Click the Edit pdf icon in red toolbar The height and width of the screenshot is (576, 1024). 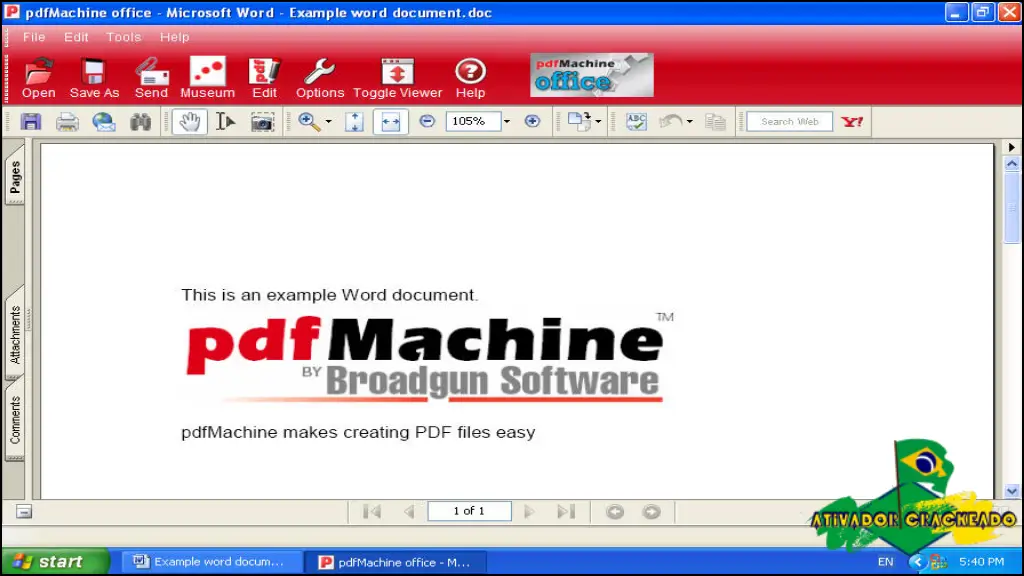tap(264, 78)
